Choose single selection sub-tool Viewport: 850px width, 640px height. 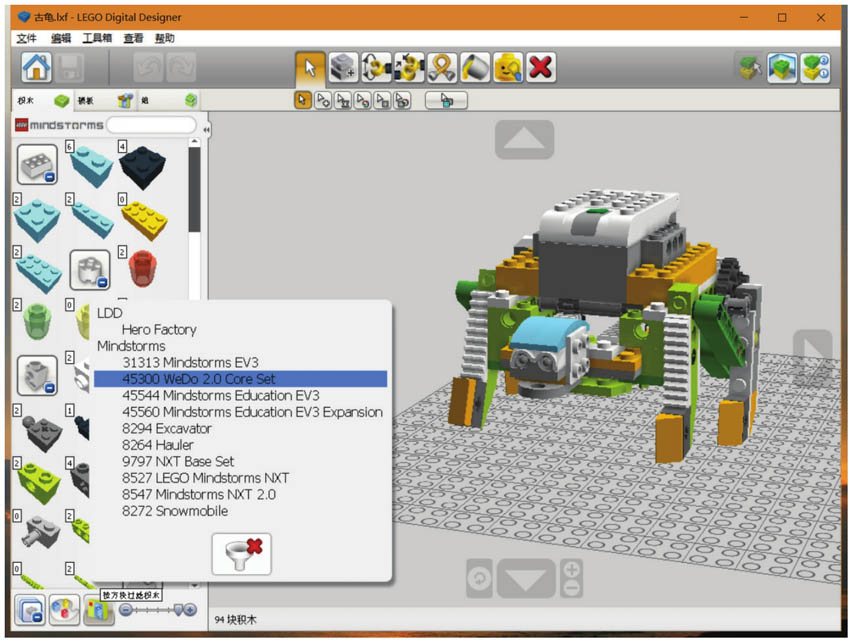303,100
